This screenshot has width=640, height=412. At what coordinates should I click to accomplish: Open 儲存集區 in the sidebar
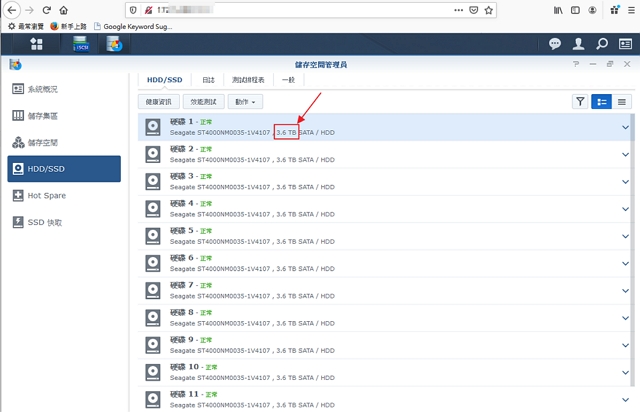pos(64,116)
